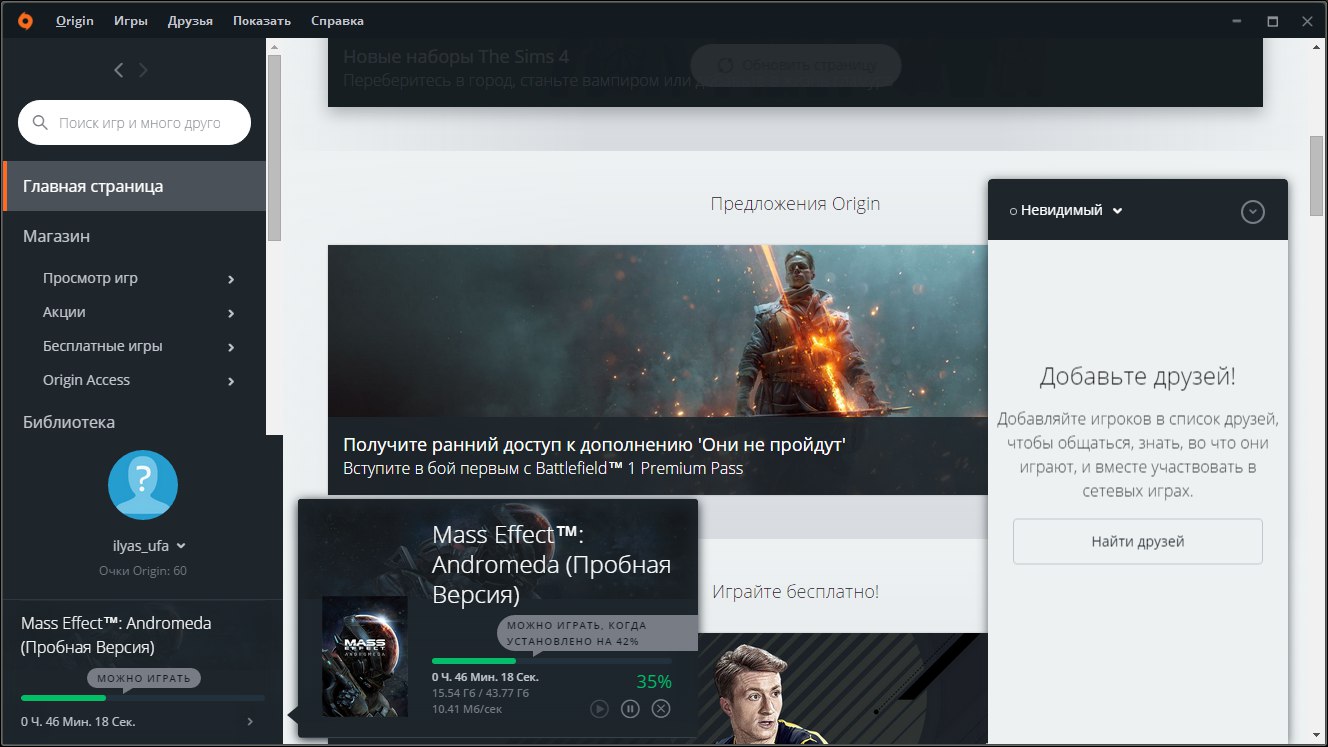Click the Новые наборы The Sims 4 headline
Image resolution: width=1328 pixels, height=747 pixels.
(456, 56)
